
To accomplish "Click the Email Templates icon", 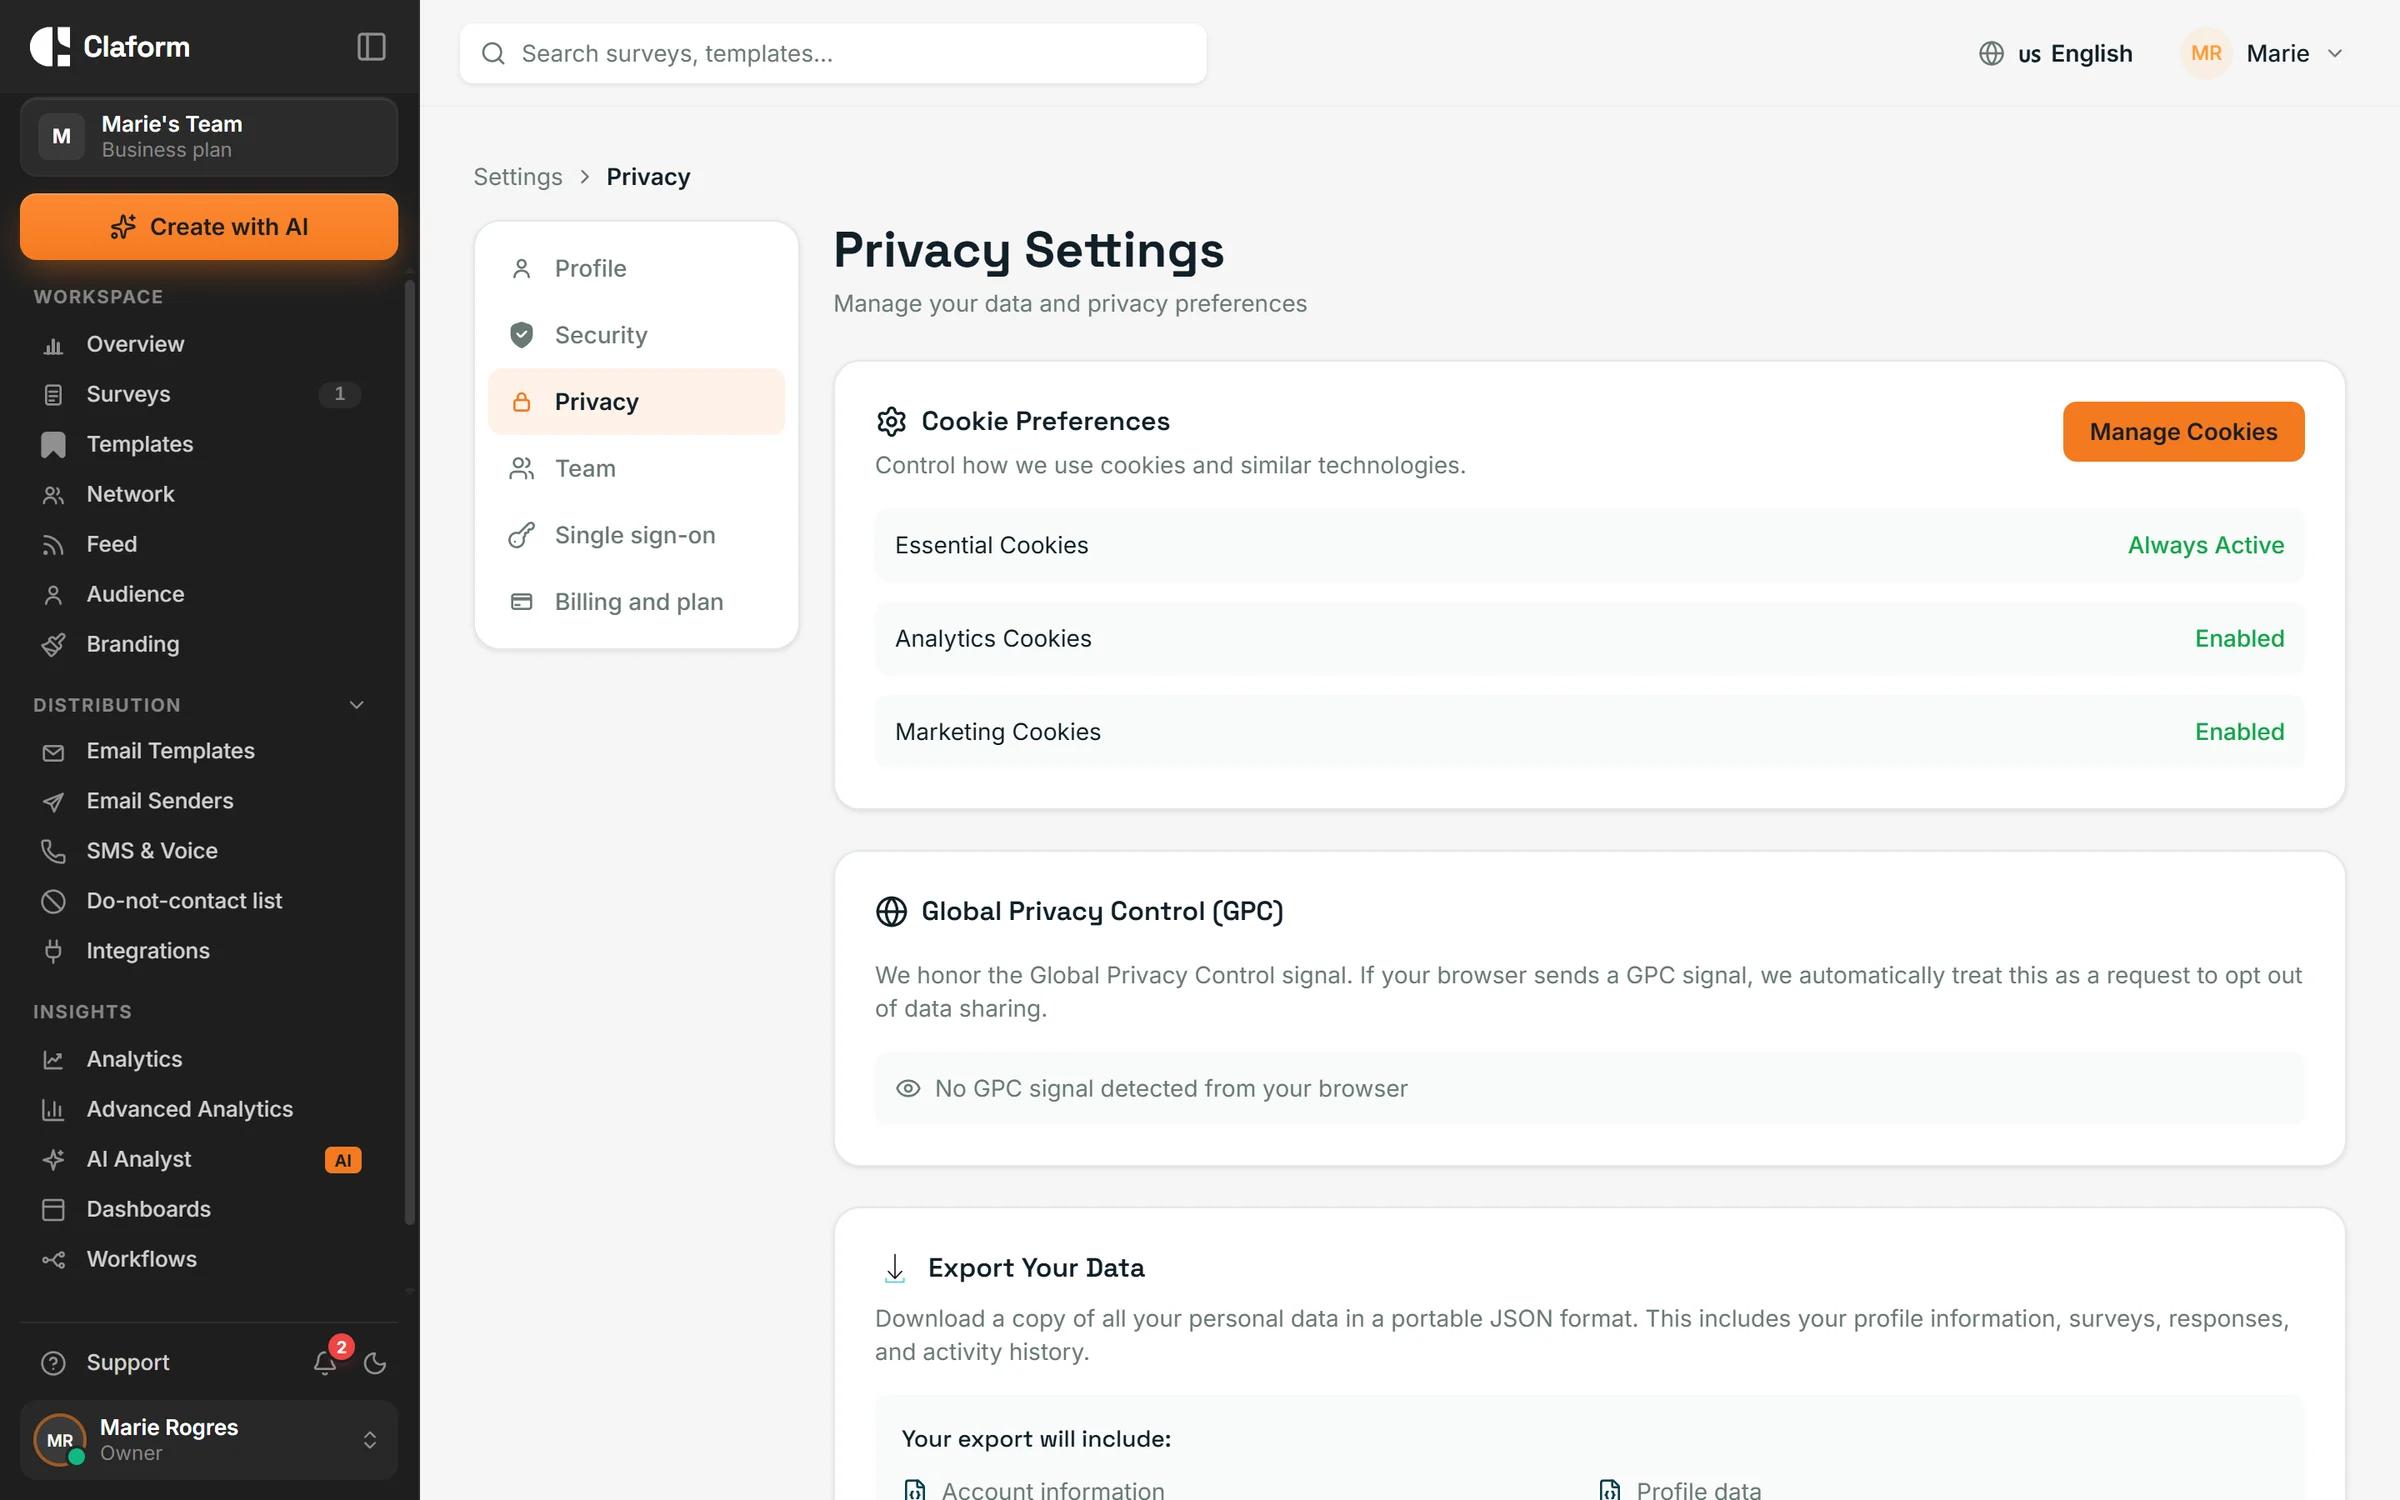I will point(53,752).
